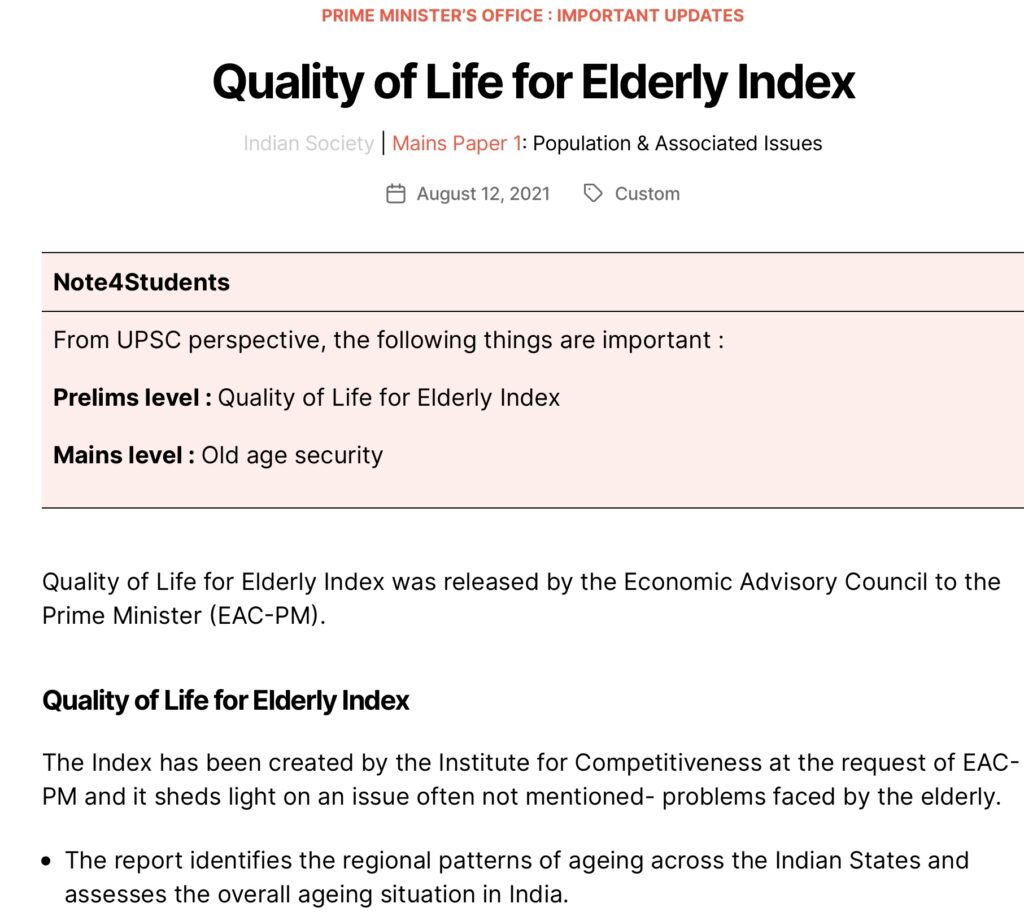Open the Mains Paper 1 link
1024x912 pixels.
(x=456, y=143)
